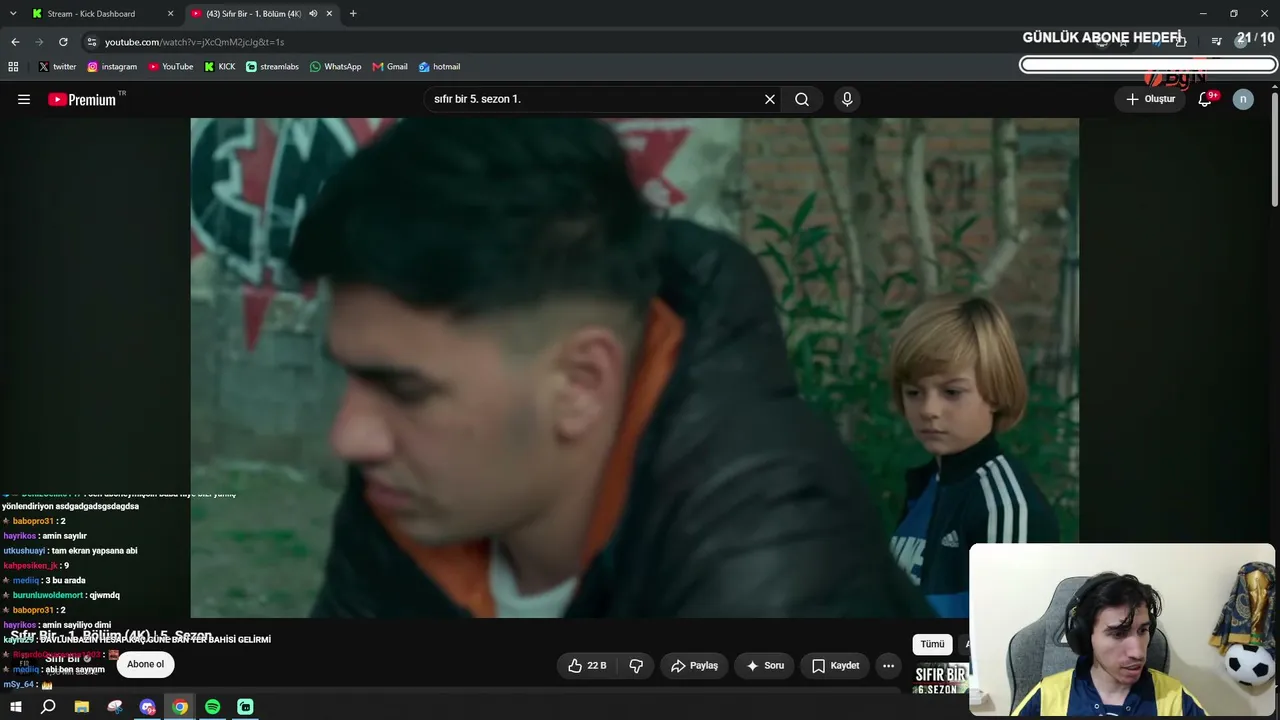View site information icon in address bar
The image size is (1280, 720).
[92, 42]
